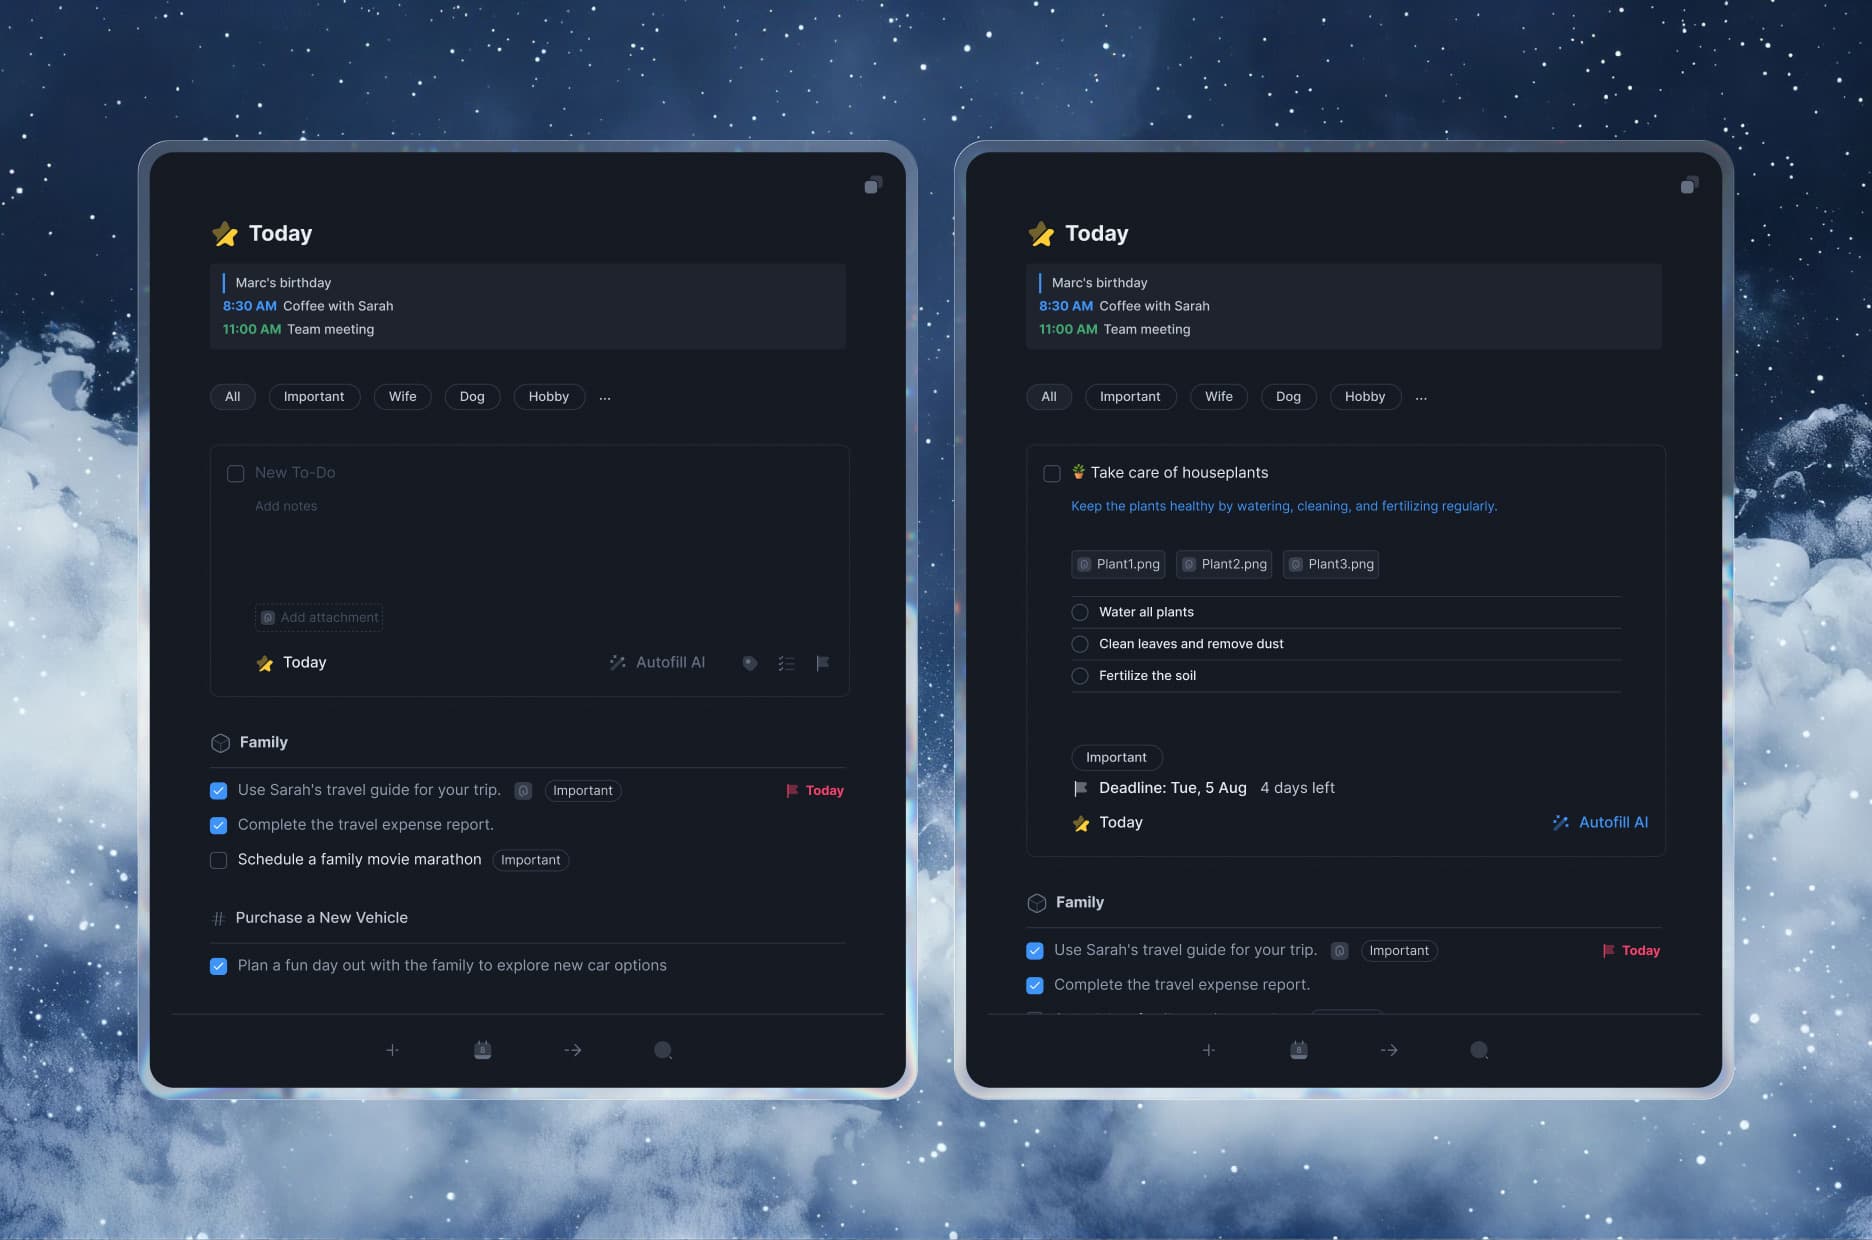Click attachment icon on Sarah's travel guide task, left panel
This screenshot has height=1240, width=1872.
tap(523, 791)
